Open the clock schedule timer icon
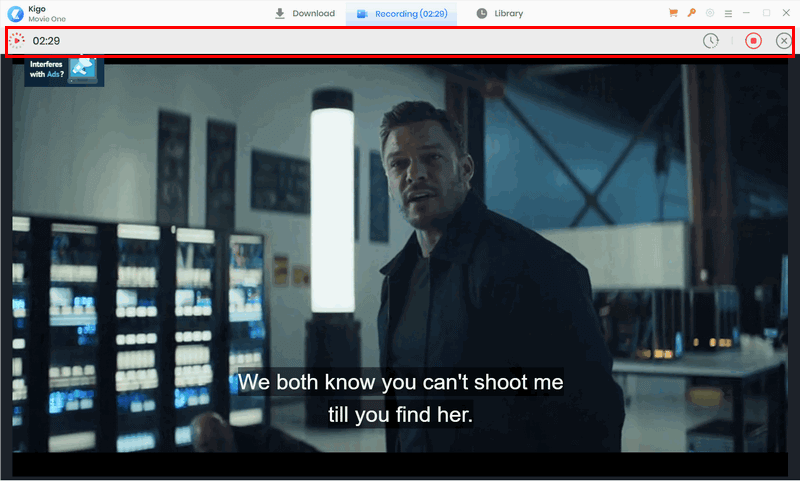The width and height of the screenshot is (800, 481). pyautogui.click(x=711, y=41)
